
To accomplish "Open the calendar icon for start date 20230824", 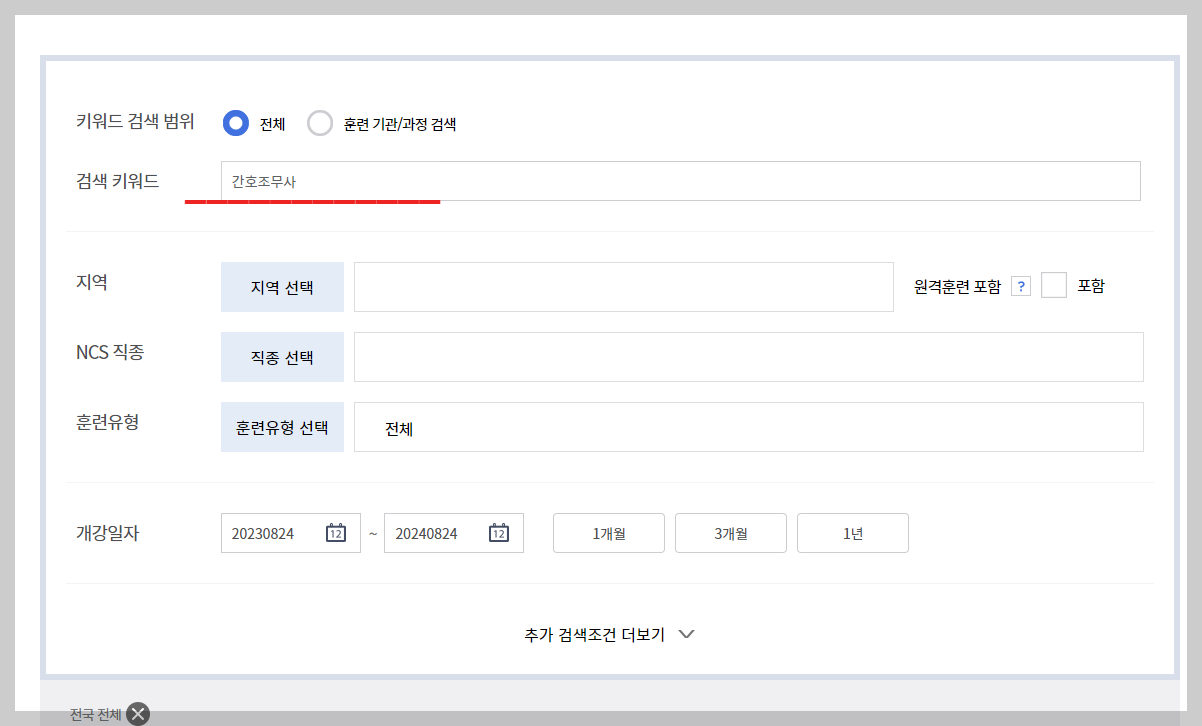I will [337, 533].
